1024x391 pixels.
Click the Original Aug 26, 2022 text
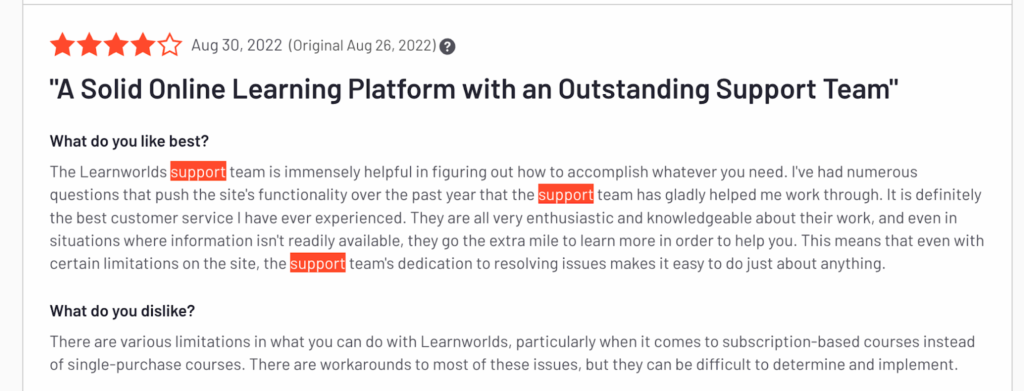click(x=362, y=46)
